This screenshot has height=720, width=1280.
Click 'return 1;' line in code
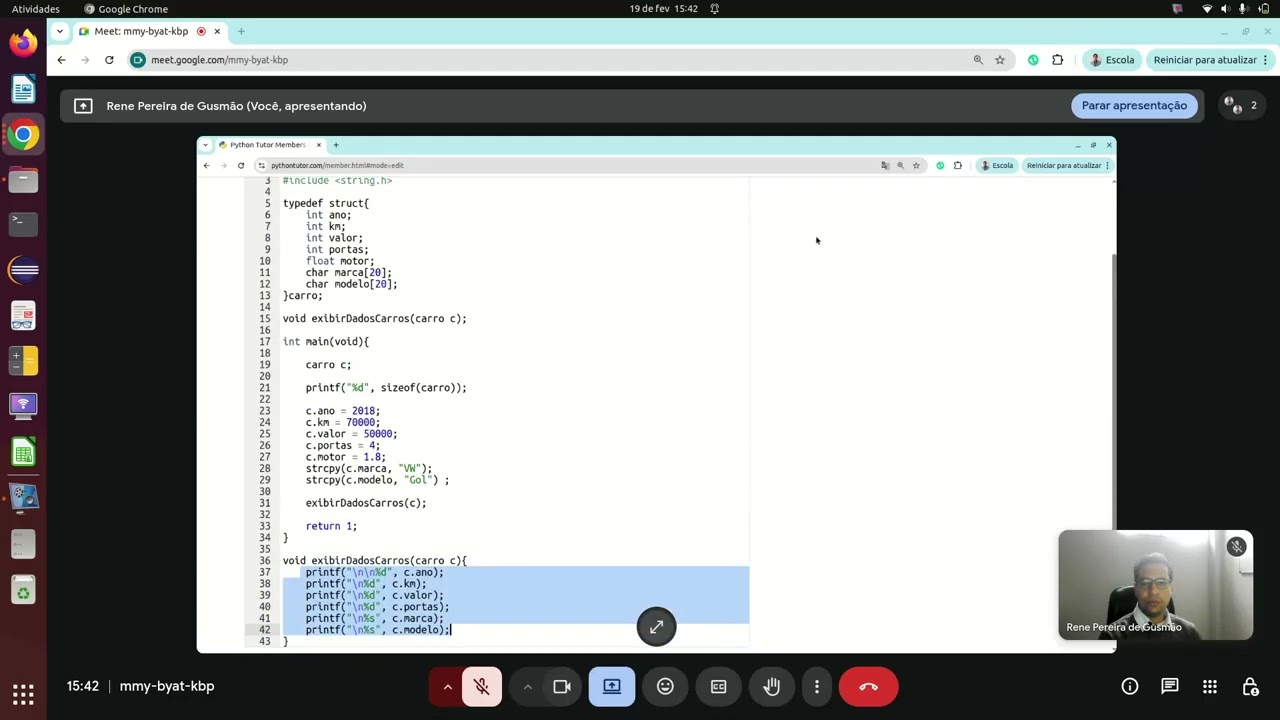coord(331,526)
